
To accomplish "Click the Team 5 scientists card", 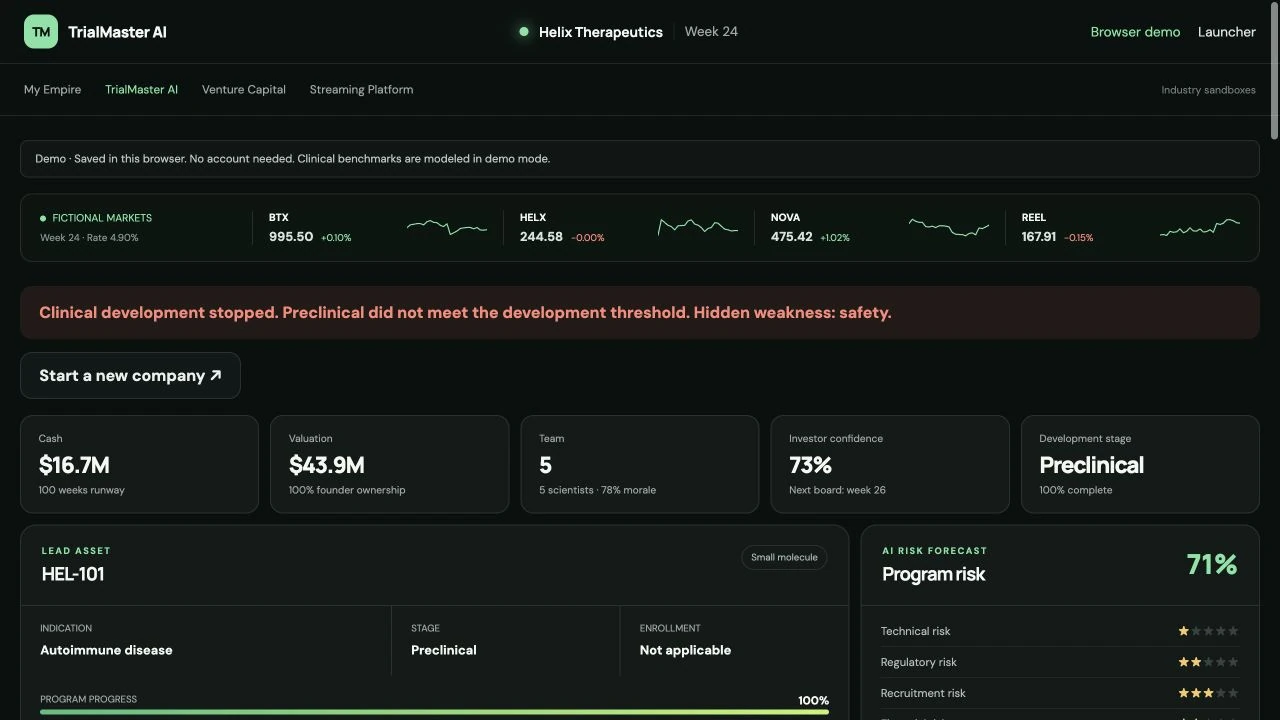I will (640, 464).
